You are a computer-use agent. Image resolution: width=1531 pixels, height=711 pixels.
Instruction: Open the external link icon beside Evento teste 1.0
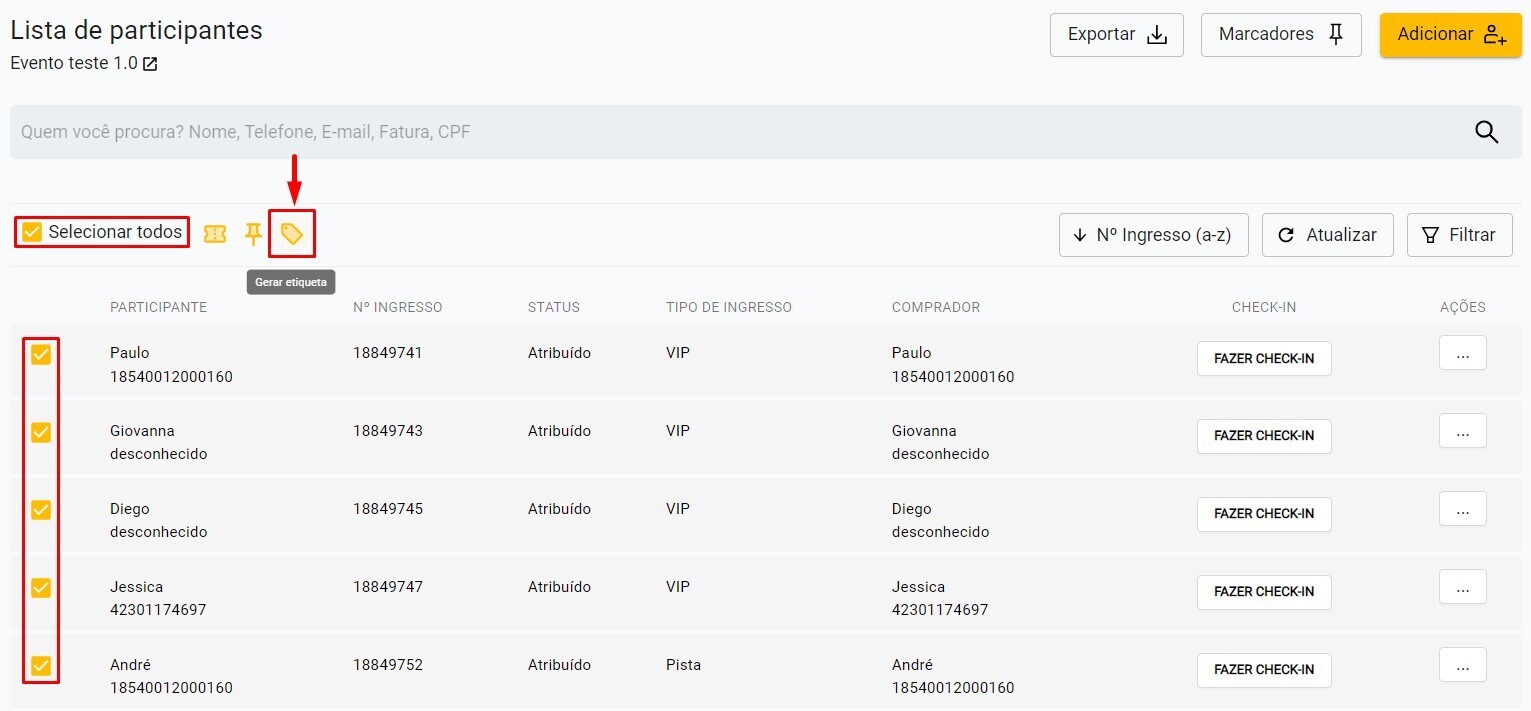coord(150,64)
